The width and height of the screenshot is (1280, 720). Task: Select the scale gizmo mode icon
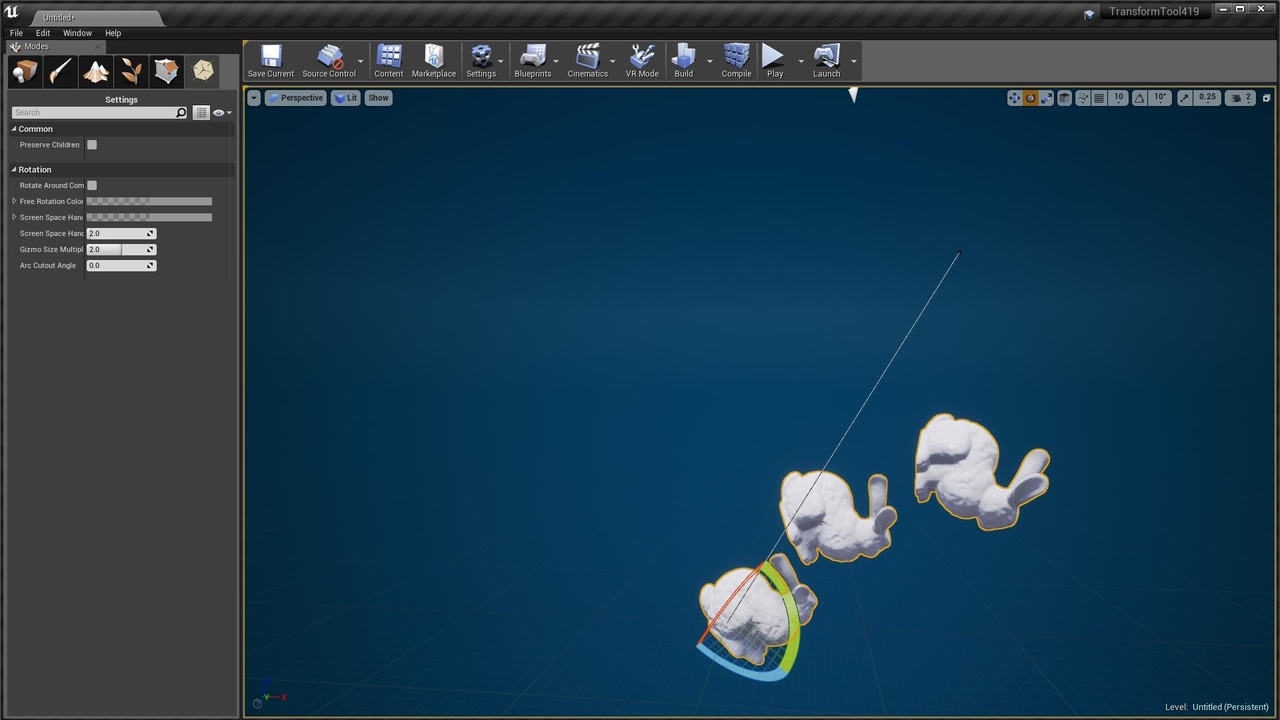click(x=1046, y=98)
